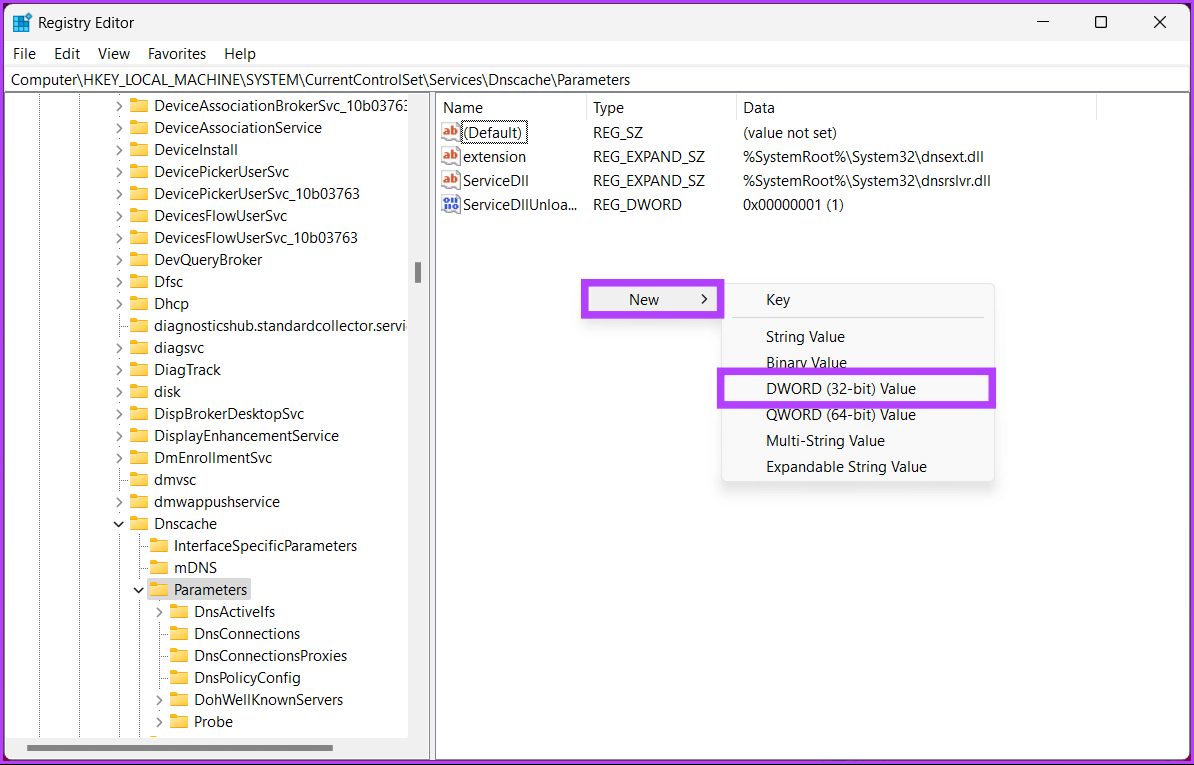Expand the DeviceAssociationService node
Viewport: 1194px width, 765px height.
click(x=119, y=128)
